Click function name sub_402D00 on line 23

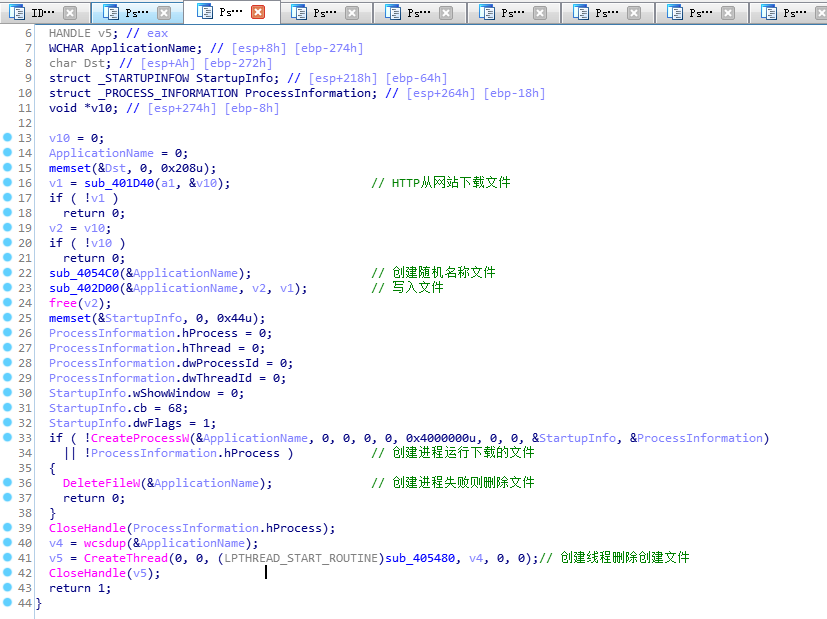(84, 288)
